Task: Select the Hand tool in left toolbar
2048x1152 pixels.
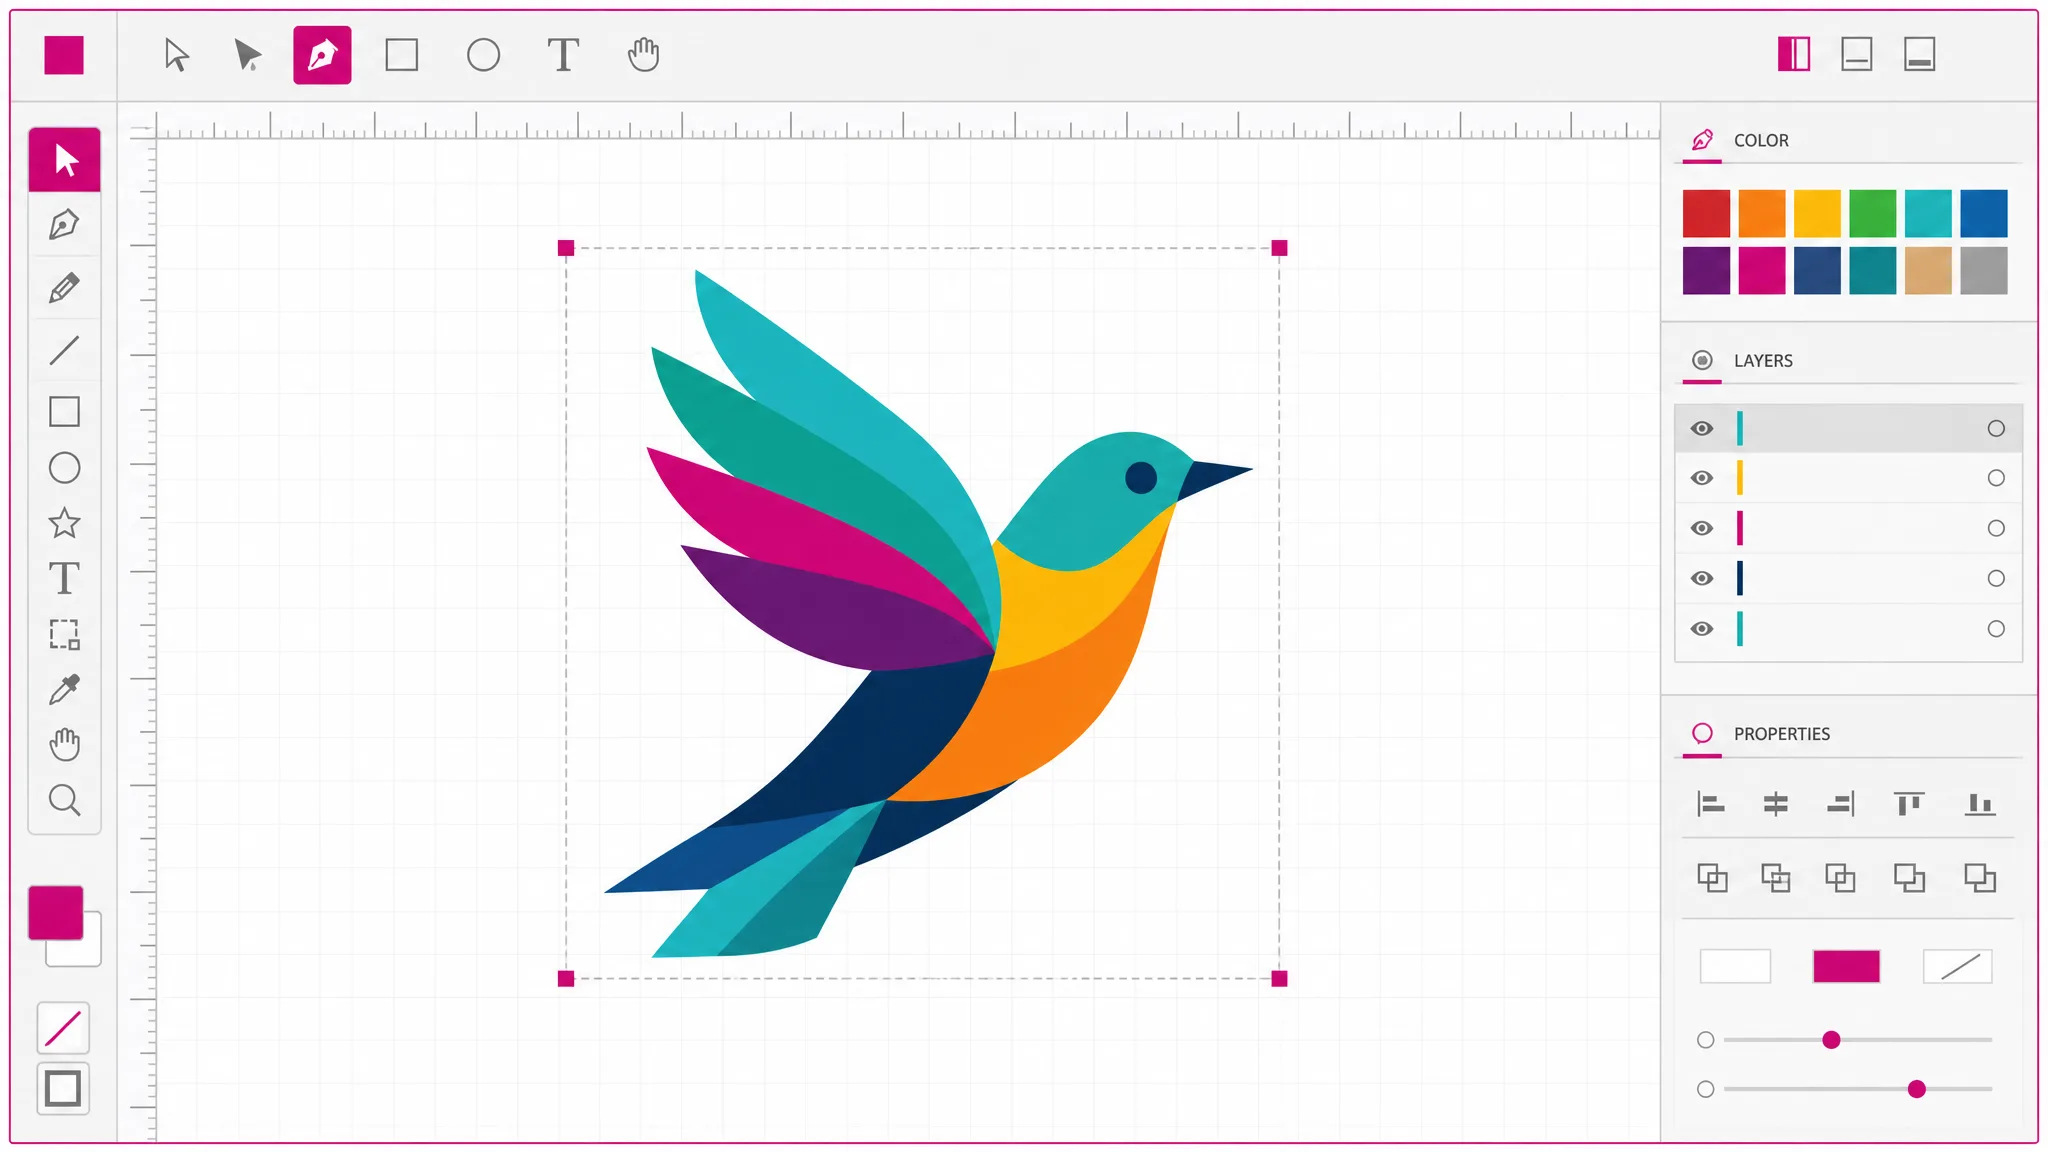Action: pyautogui.click(x=64, y=744)
